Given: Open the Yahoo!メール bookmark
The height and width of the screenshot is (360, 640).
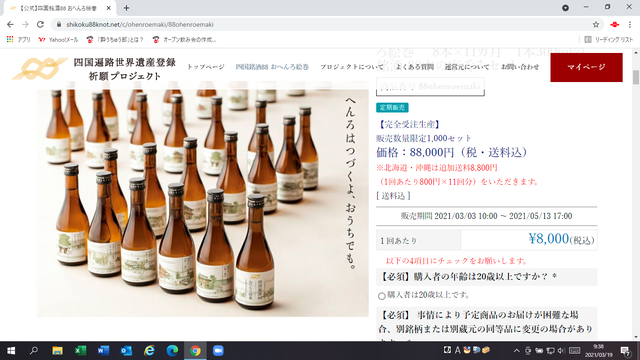Looking at the screenshot, I should coord(58,40).
